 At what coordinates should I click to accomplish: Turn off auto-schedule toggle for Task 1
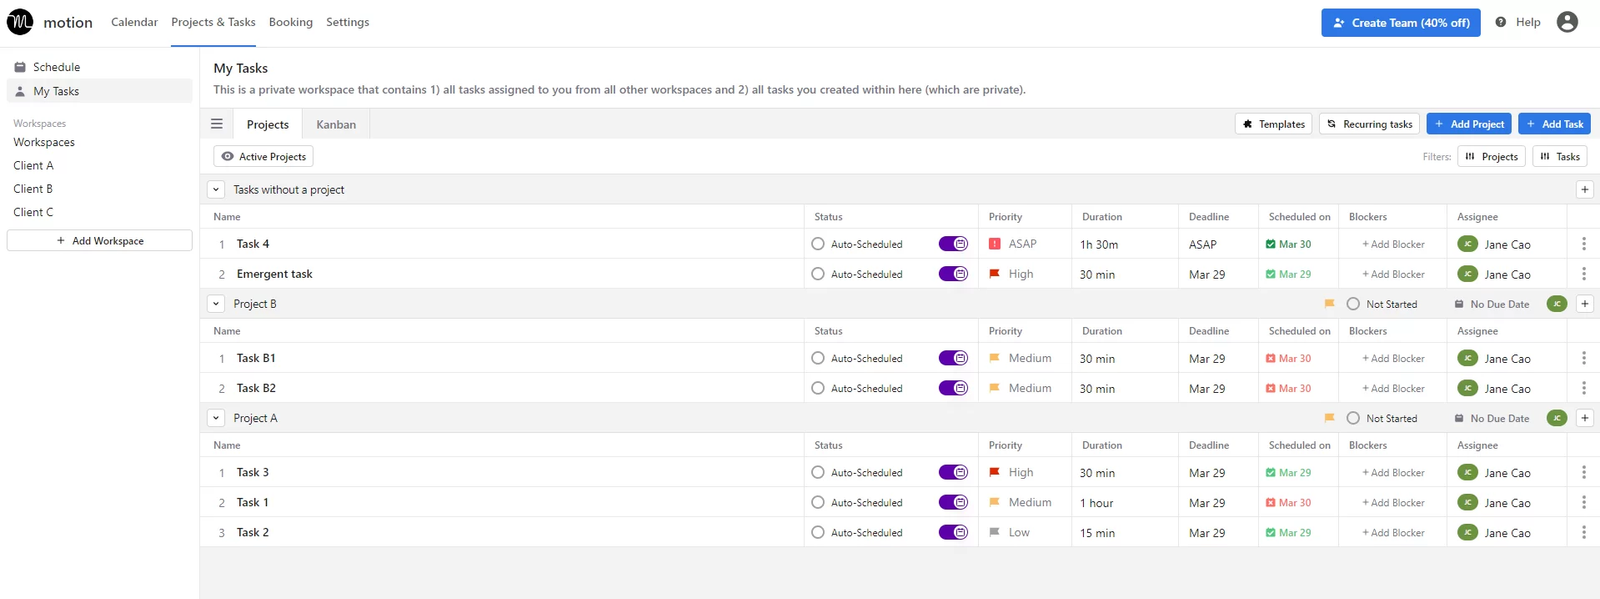coord(953,503)
